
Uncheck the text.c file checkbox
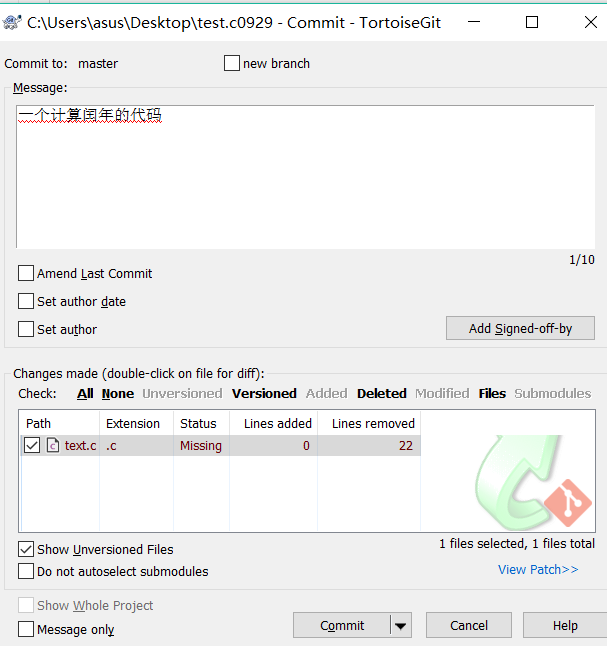pos(32,445)
